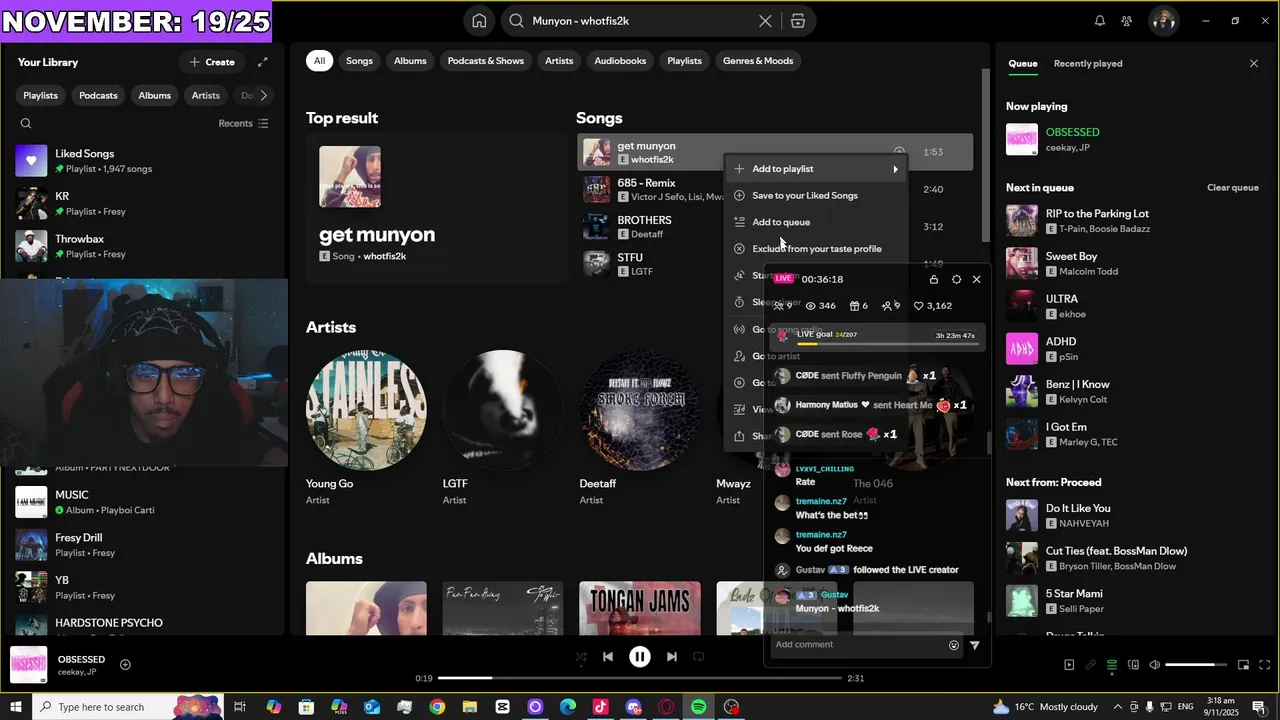This screenshot has height=720, width=1280.
Task: Clear the search field text
Action: click(765, 21)
